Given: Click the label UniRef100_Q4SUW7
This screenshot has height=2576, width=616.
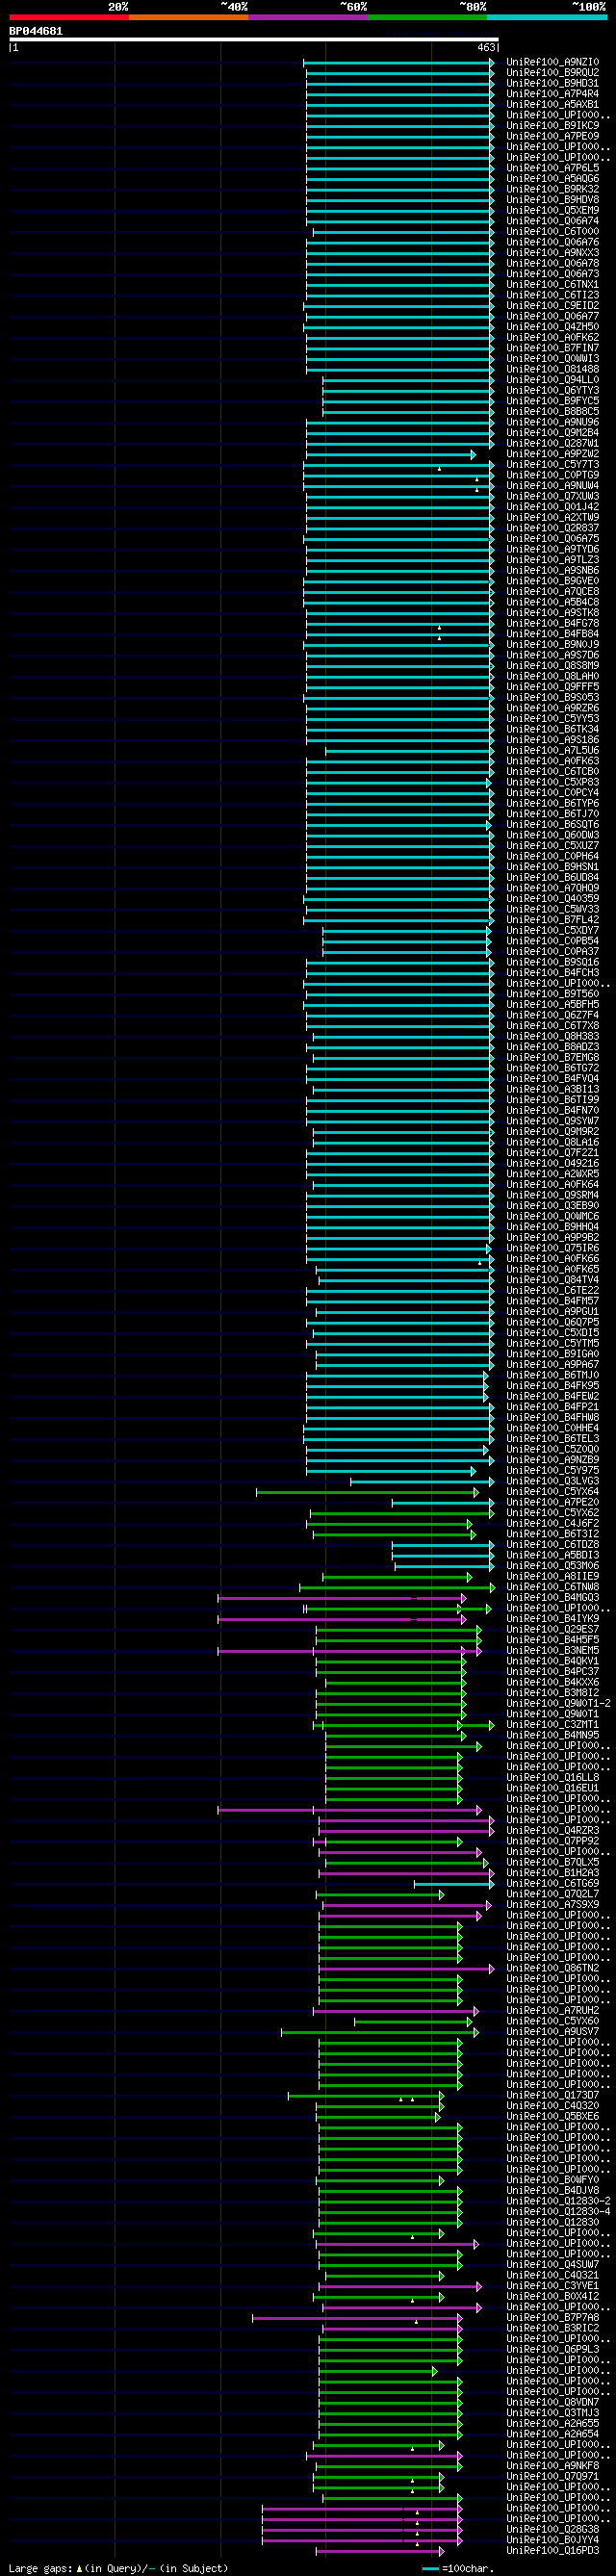Looking at the screenshot, I should pos(553,2265).
